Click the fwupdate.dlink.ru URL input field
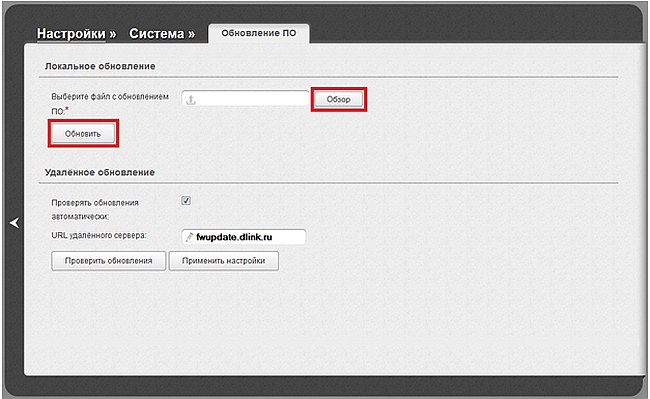650x399 pixels. pyautogui.click(x=244, y=237)
